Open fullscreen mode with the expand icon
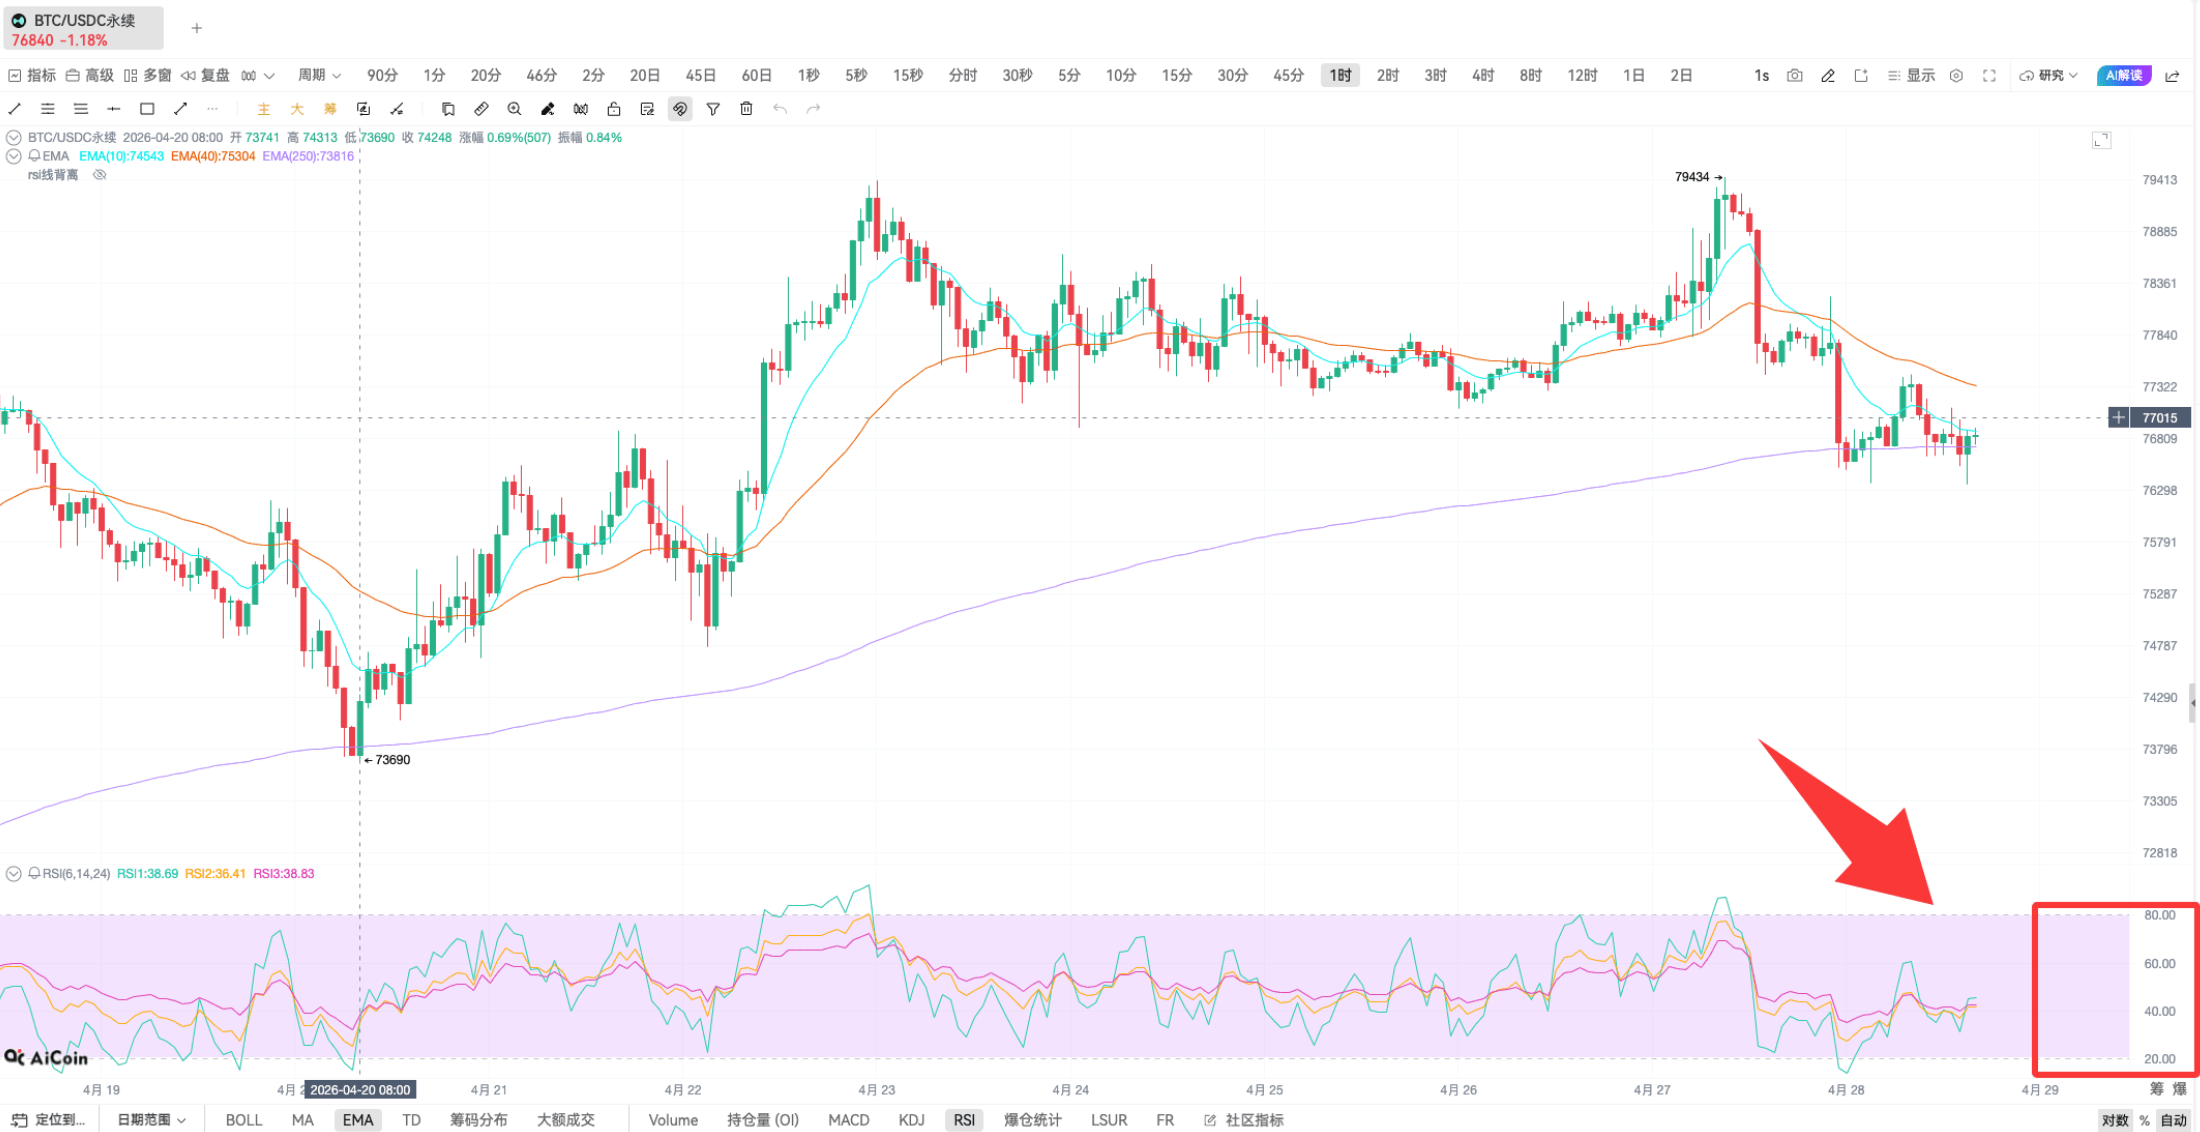This screenshot has width=2200, height=1132. 1989,75
